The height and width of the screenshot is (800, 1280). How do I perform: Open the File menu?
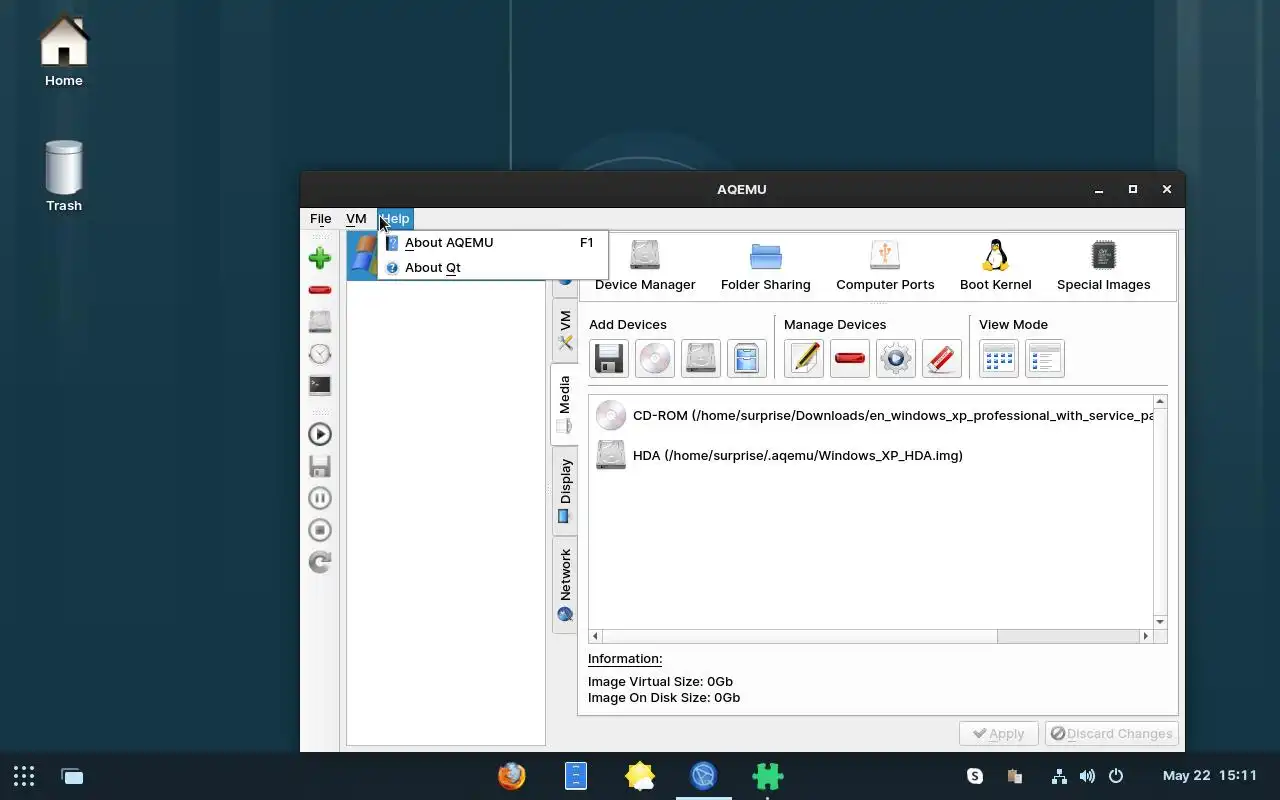click(320, 218)
